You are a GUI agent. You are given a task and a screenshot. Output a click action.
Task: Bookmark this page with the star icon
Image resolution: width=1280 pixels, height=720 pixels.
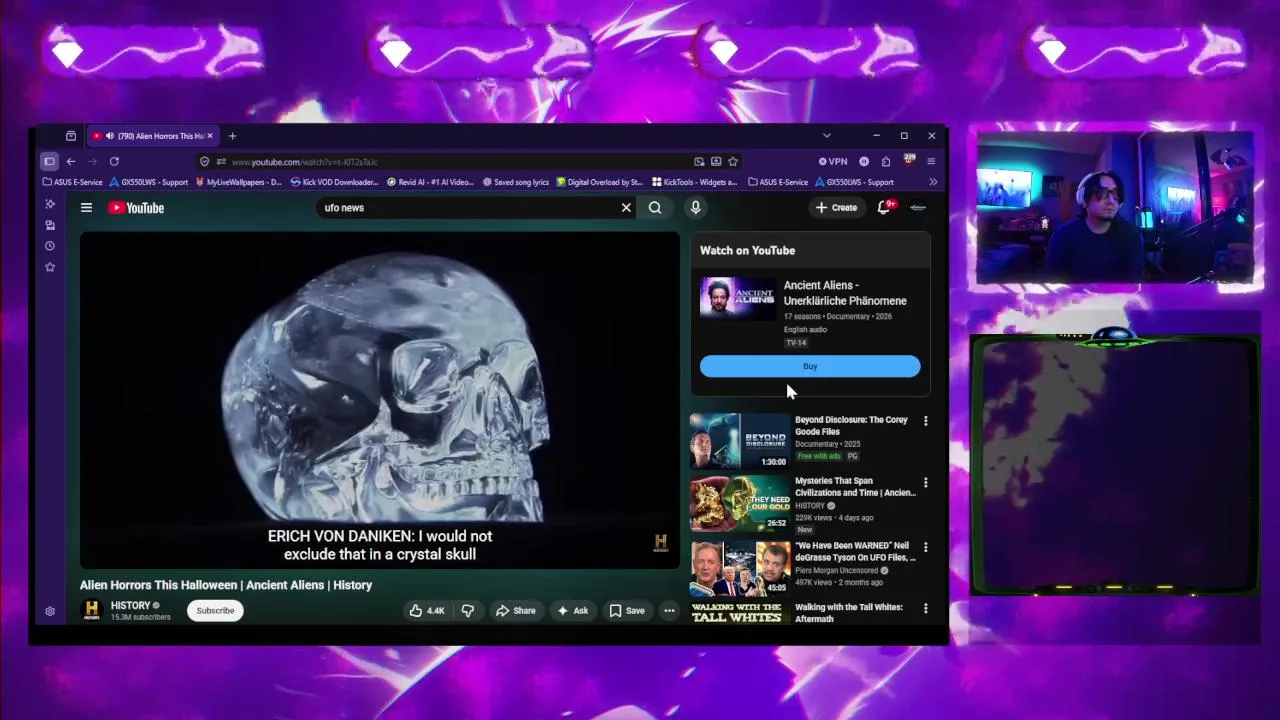[733, 161]
